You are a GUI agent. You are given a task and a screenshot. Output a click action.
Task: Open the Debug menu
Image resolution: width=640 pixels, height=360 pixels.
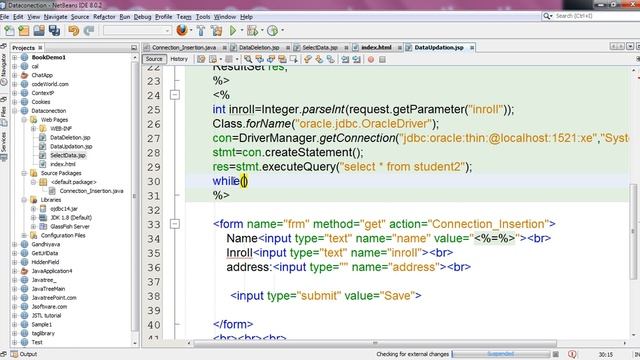tap(142, 17)
